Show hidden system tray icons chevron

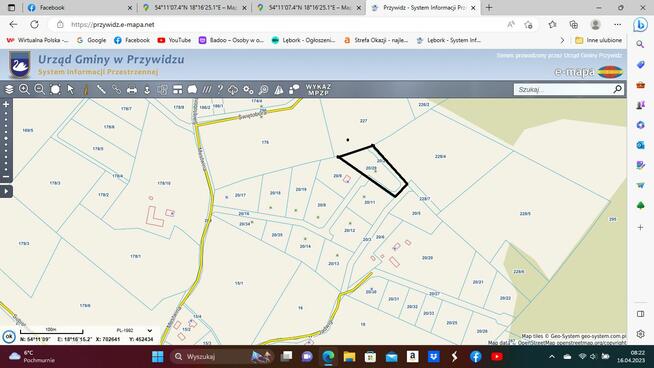point(552,357)
